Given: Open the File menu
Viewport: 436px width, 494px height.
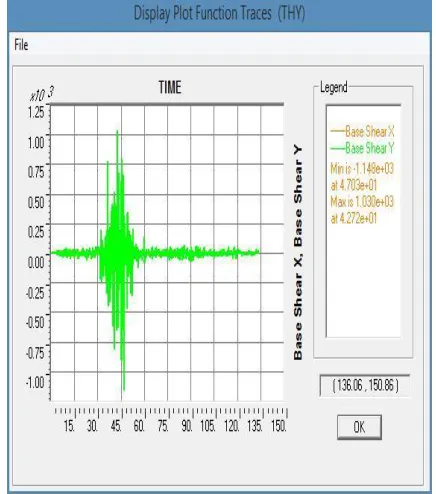Looking at the screenshot, I should click(21, 45).
